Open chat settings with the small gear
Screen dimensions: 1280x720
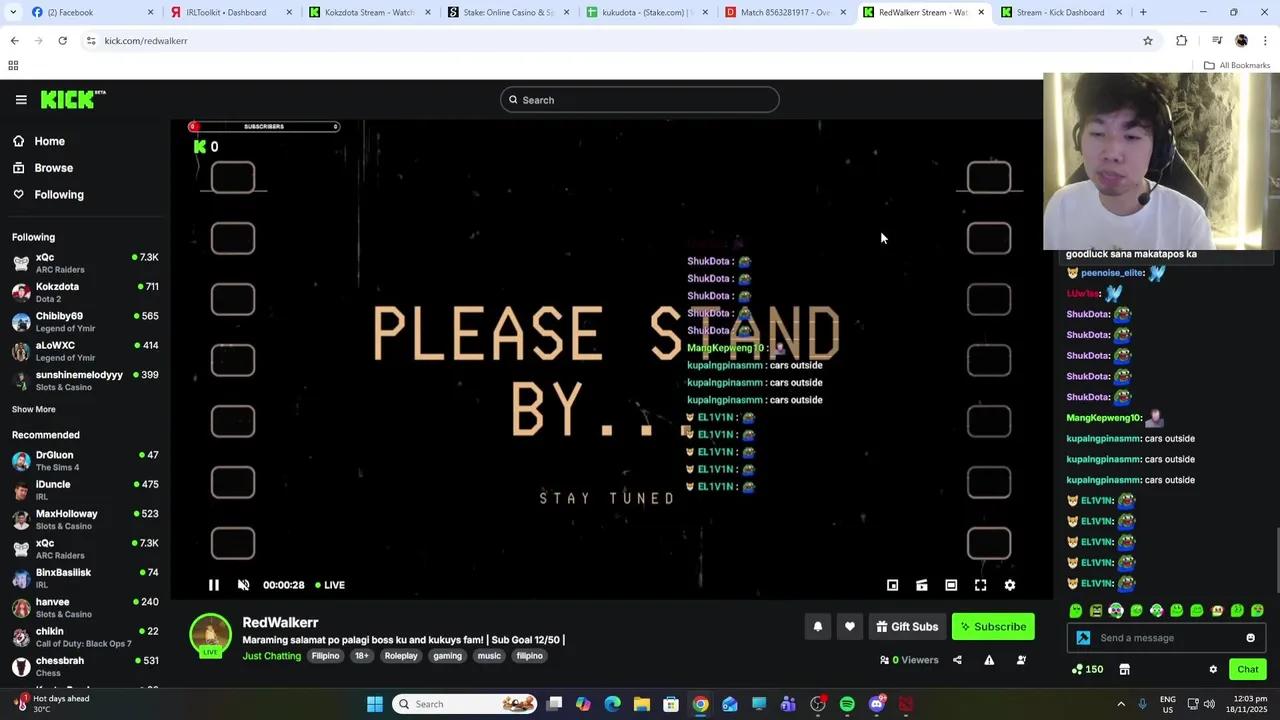click(x=1213, y=669)
